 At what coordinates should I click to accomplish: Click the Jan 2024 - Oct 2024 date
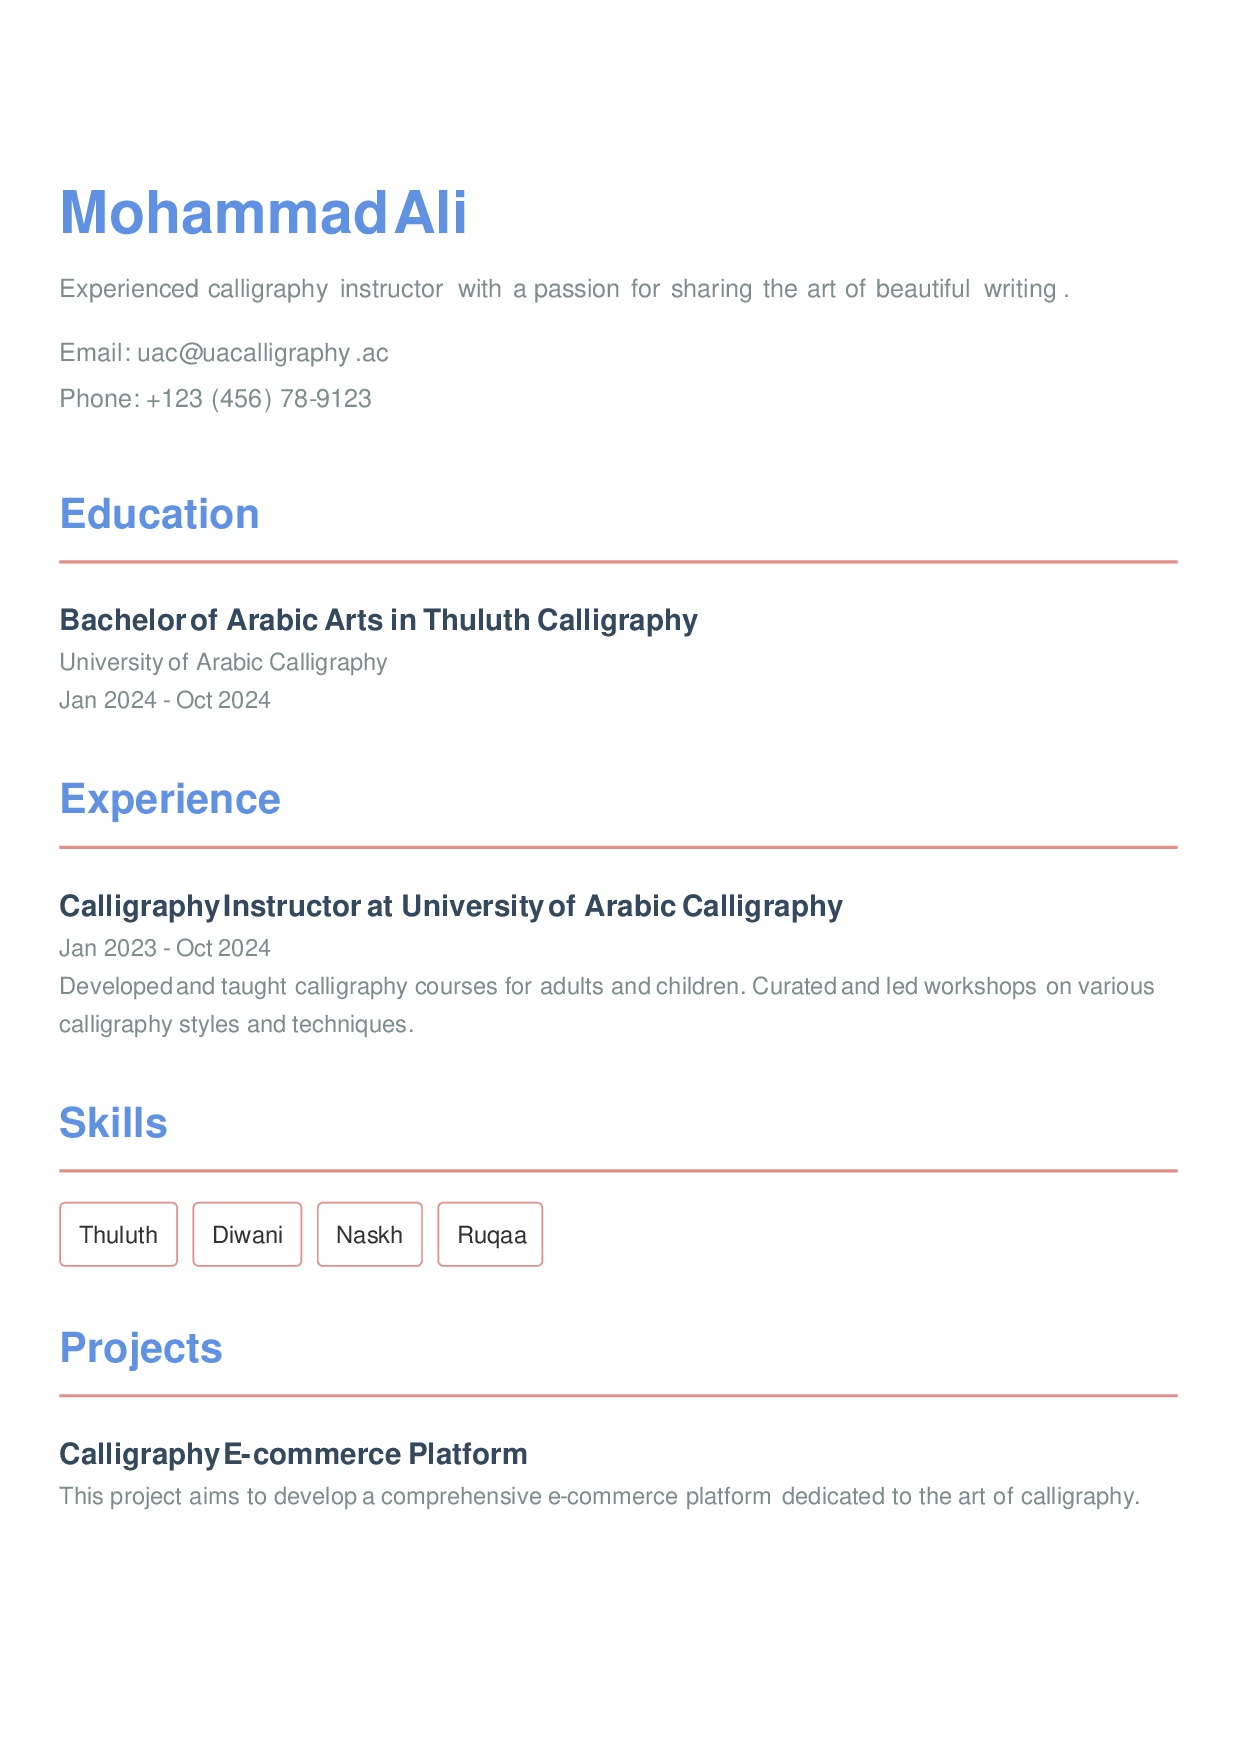click(165, 700)
